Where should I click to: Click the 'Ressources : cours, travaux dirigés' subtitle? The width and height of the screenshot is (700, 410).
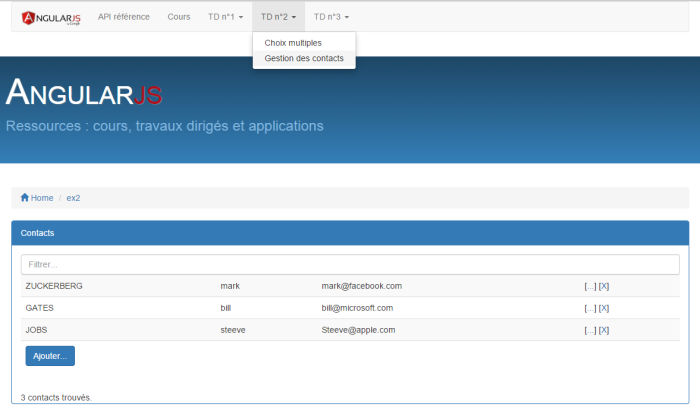[x=164, y=126]
